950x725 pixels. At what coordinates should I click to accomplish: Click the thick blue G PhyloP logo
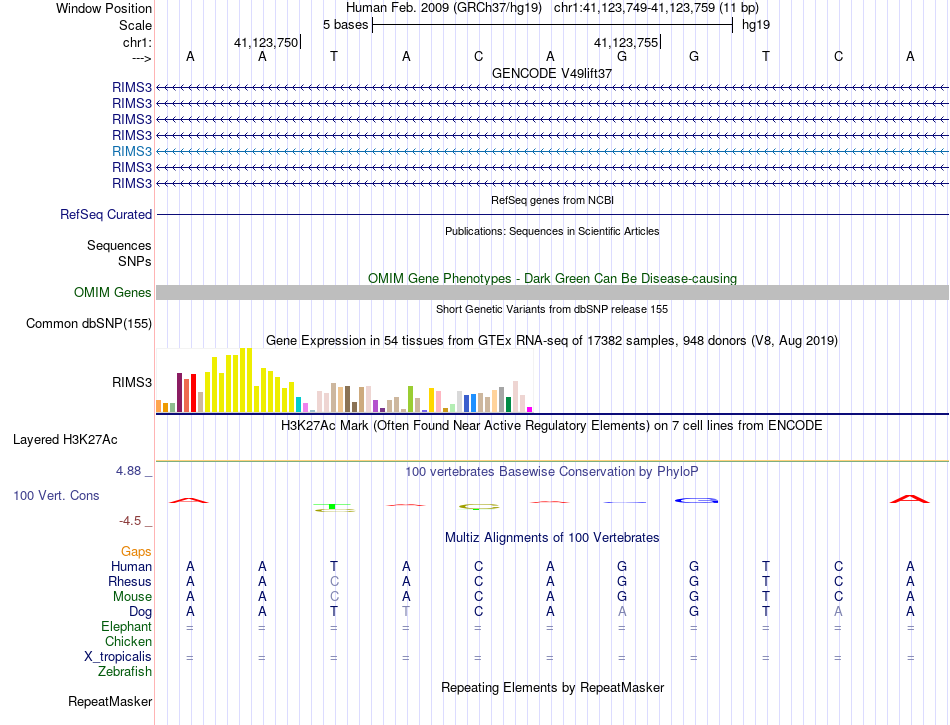696,500
